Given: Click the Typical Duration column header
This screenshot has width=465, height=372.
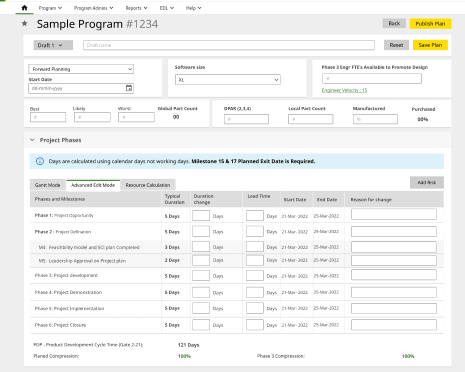Looking at the screenshot, I should [x=174, y=199].
